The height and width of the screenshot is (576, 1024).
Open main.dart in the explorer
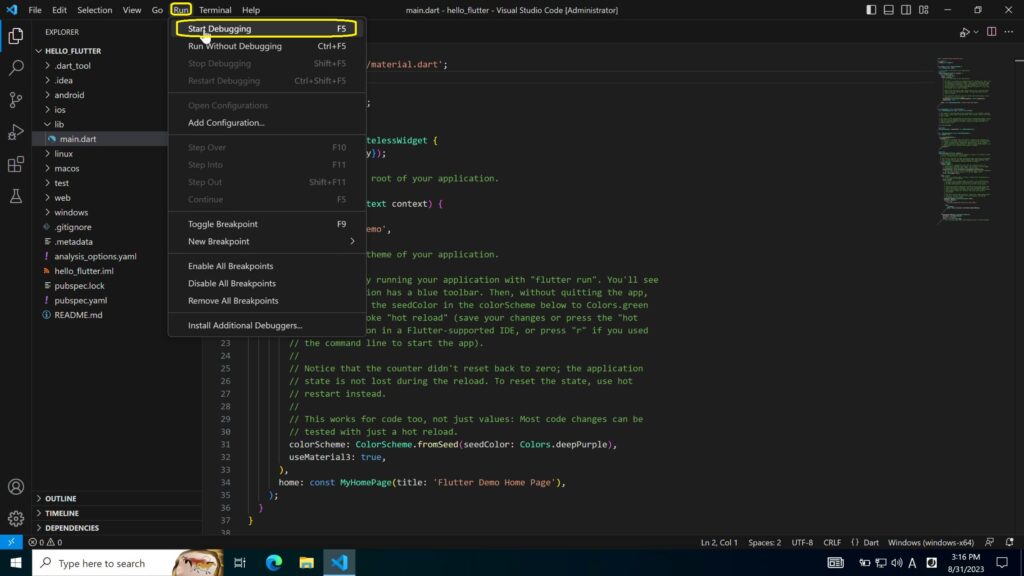(100, 139)
